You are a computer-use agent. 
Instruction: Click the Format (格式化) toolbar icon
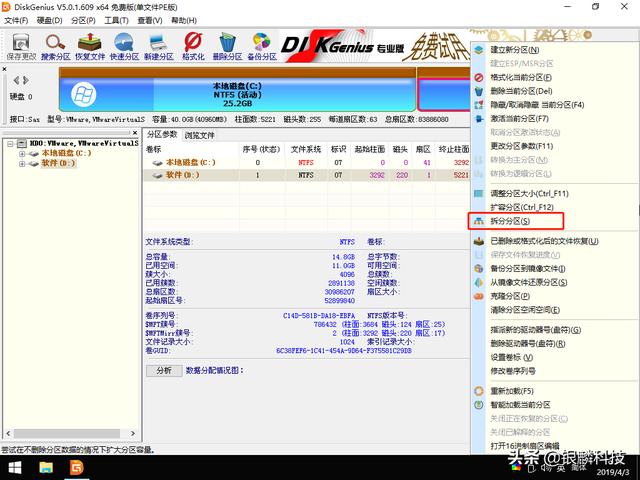[x=193, y=47]
